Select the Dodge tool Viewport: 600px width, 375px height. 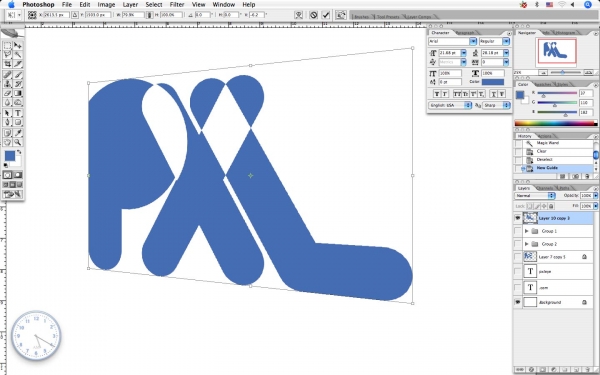[18, 103]
